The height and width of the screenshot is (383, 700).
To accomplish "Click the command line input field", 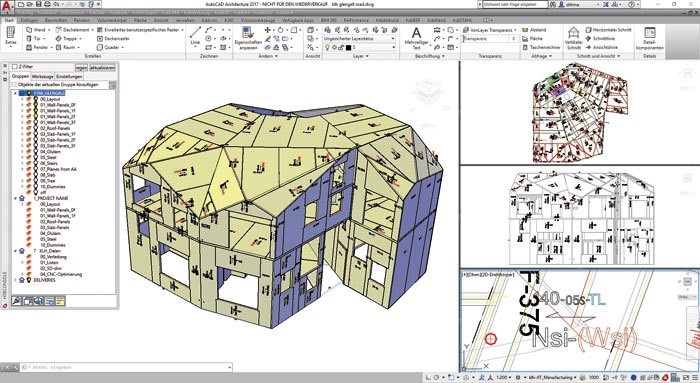I will click(x=126, y=367).
